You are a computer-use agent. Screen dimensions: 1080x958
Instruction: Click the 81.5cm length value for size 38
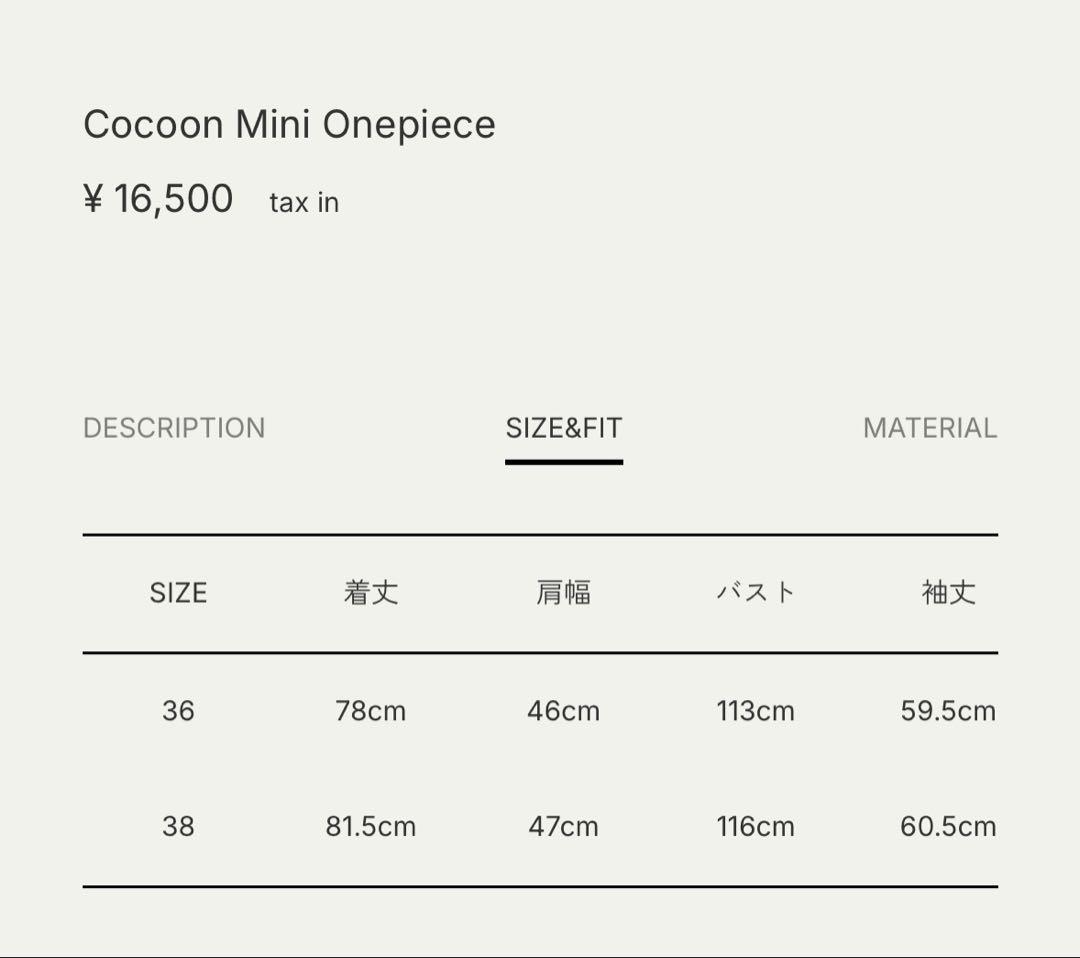pyautogui.click(x=371, y=826)
